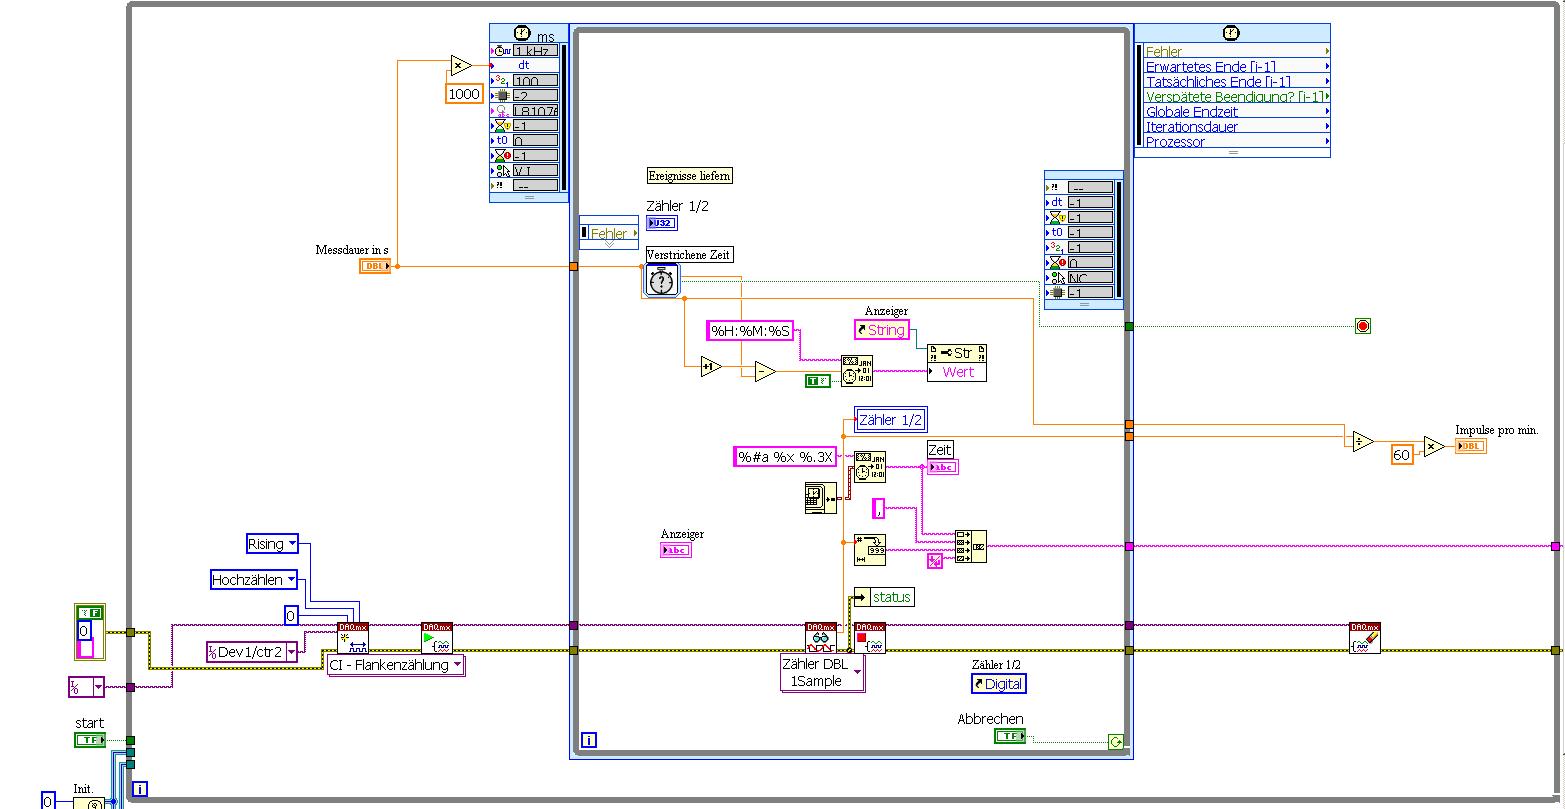Toggle the green T boolean constant
1565x809 pixels.
(x=818, y=380)
